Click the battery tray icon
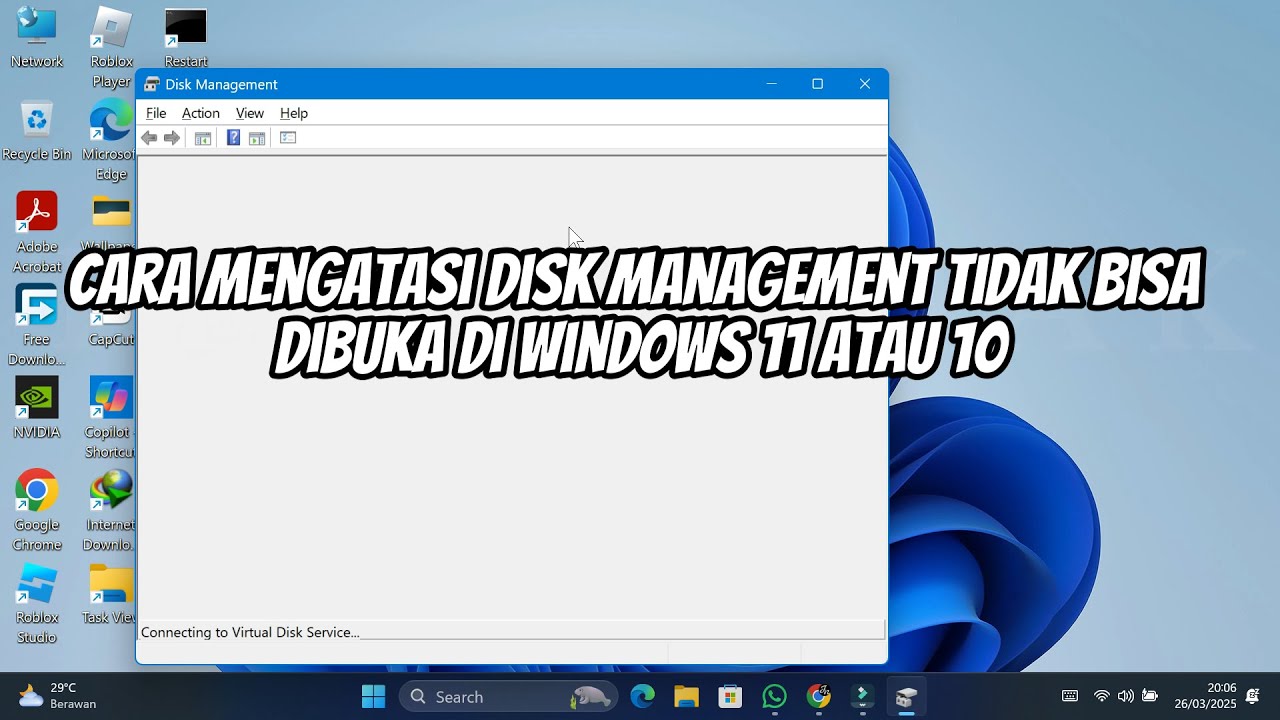1280x720 pixels. pyautogui.click(x=1150, y=696)
